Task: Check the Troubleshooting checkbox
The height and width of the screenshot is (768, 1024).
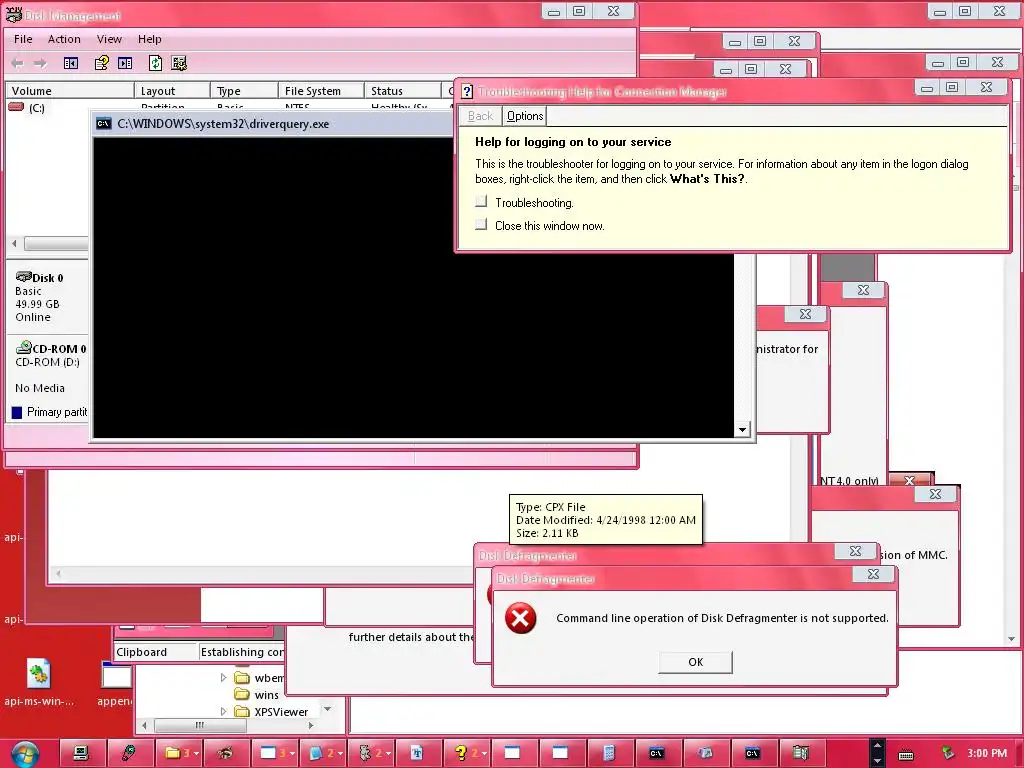Action: click(481, 202)
